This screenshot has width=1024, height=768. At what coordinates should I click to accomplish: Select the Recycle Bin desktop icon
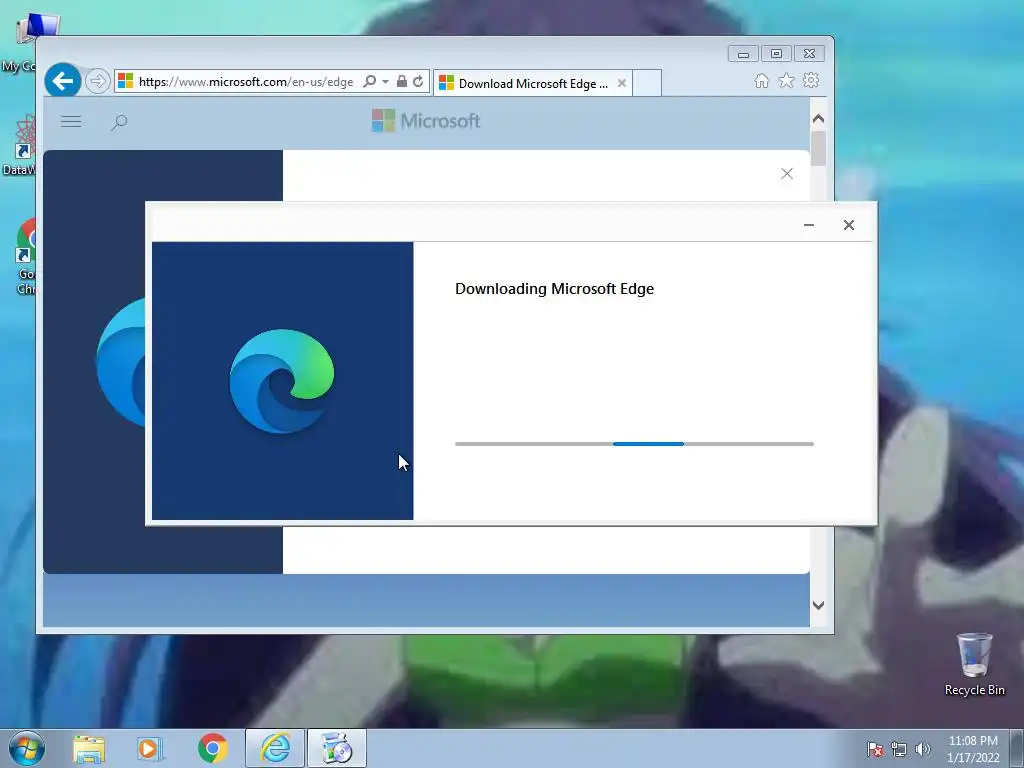tap(974, 664)
